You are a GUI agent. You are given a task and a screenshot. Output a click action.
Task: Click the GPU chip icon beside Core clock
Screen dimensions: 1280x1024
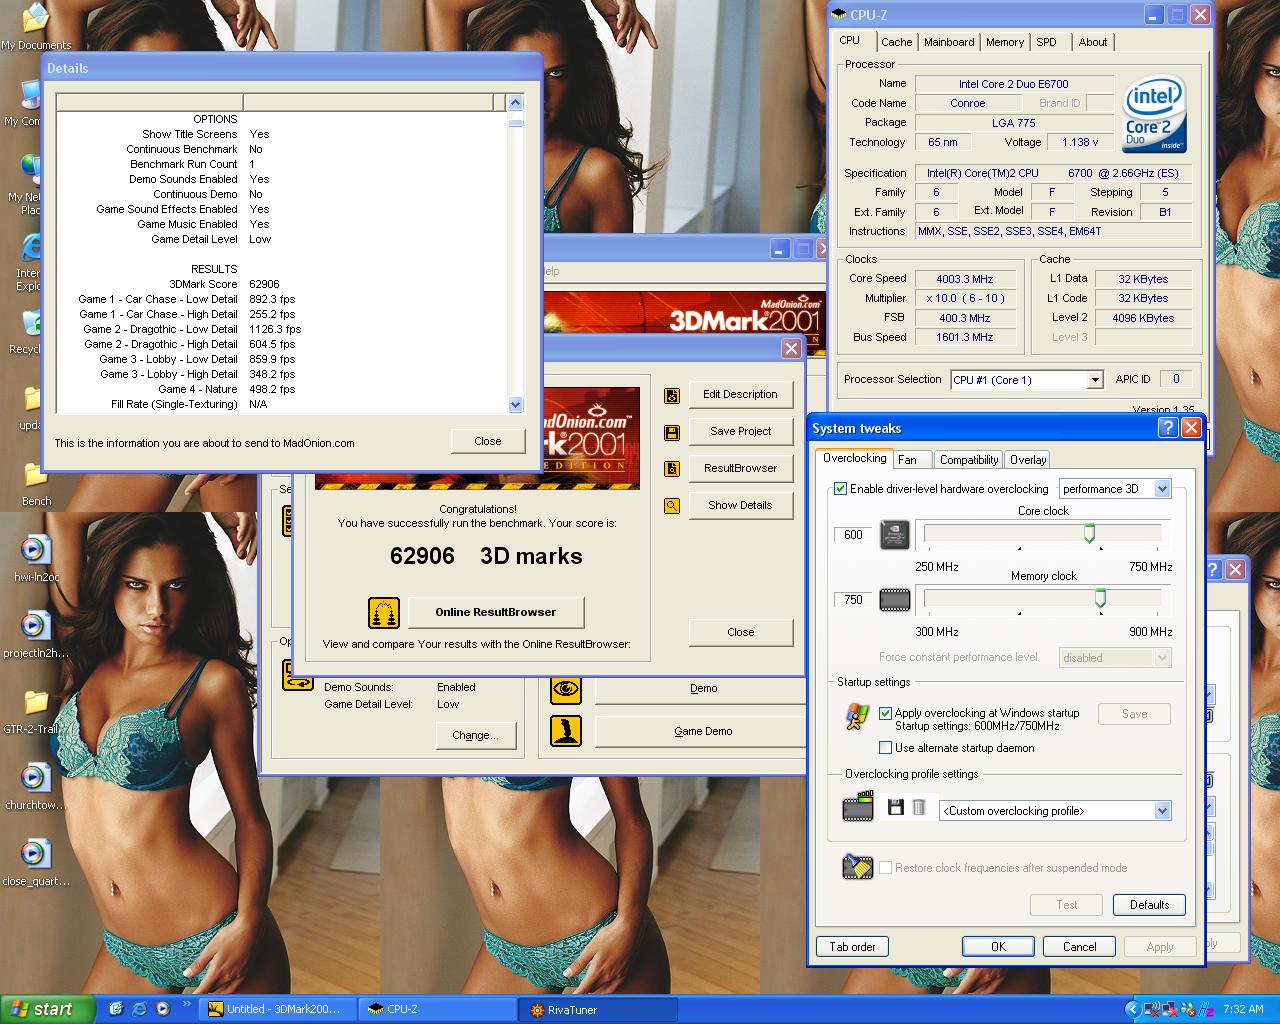pyautogui.click(x=894, y=535)
